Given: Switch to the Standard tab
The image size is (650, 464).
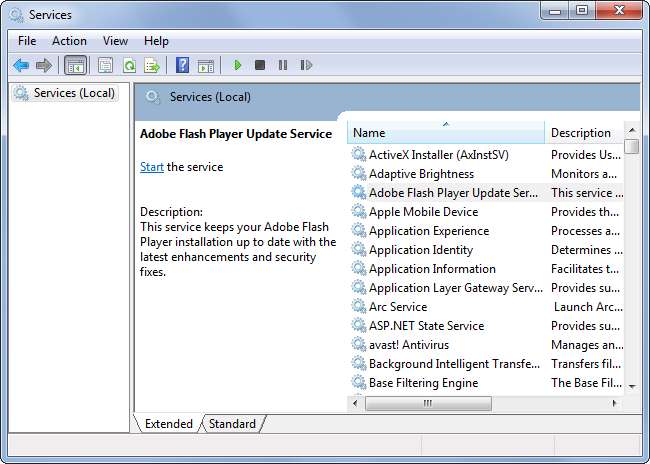Looking at the screenshot, I should coord(232,424).
